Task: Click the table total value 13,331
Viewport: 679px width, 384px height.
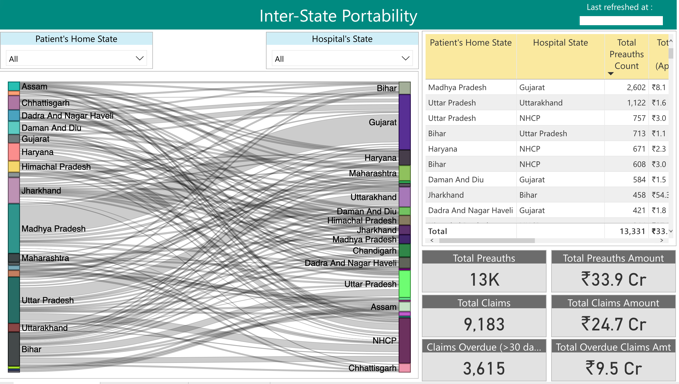Action: 632,231
